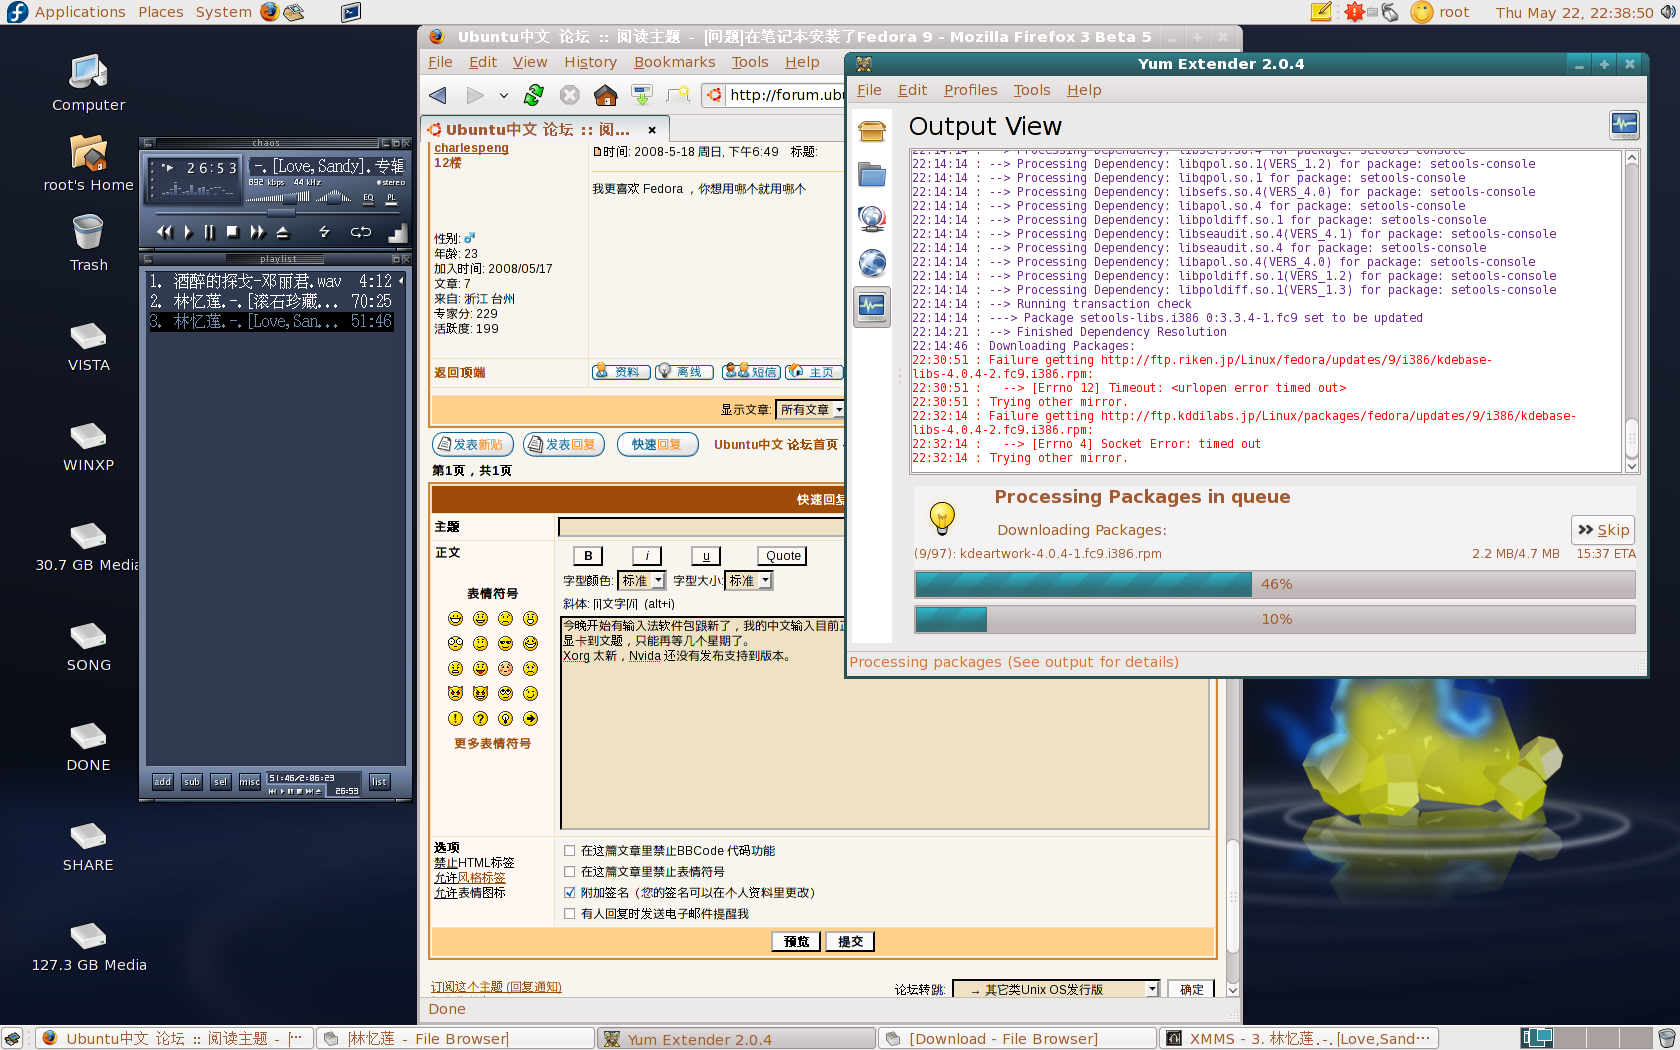This screenshot has height=1050, width=1680.
Task: Click 发表新贴 new post button
Action: coord(473,445)
